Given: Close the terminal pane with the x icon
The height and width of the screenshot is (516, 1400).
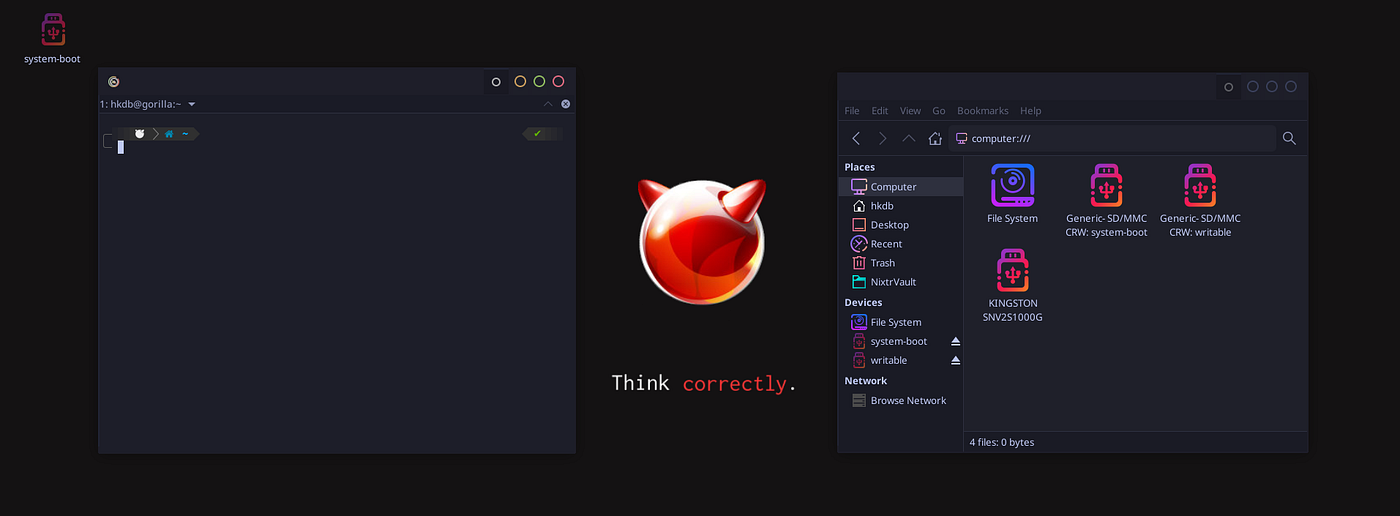Looking at the screenshot, I should coord(565,104).
